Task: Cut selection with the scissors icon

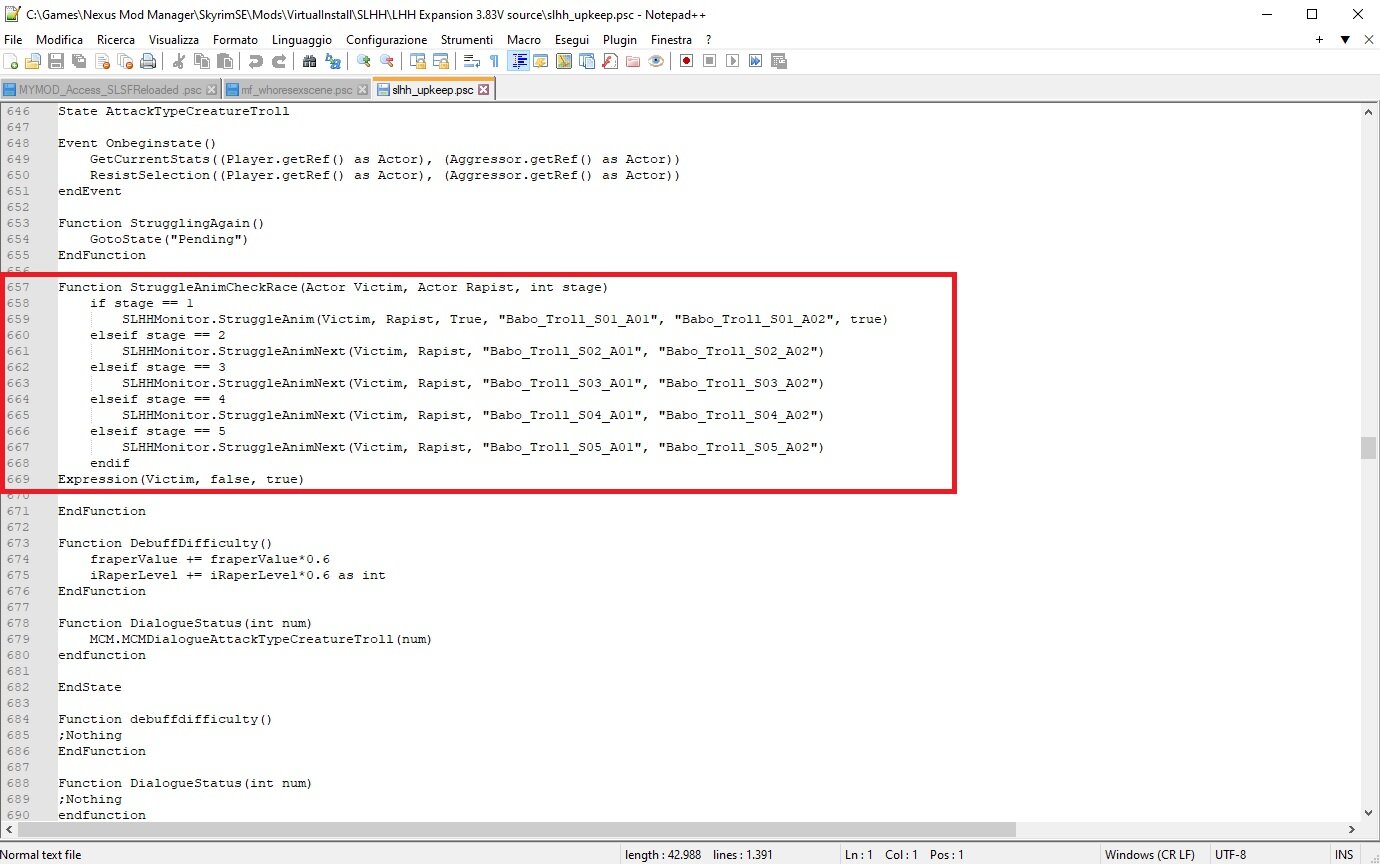Action: pos(179,61)
